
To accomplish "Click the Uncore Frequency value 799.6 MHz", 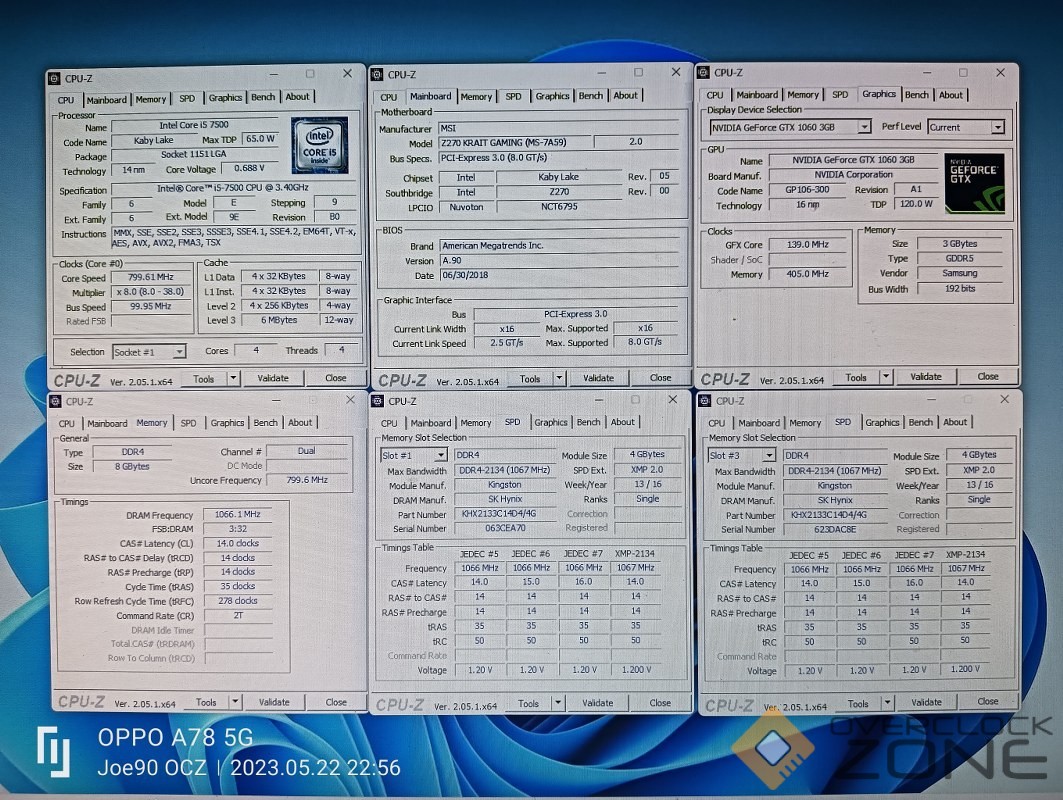I will point(307,480).
